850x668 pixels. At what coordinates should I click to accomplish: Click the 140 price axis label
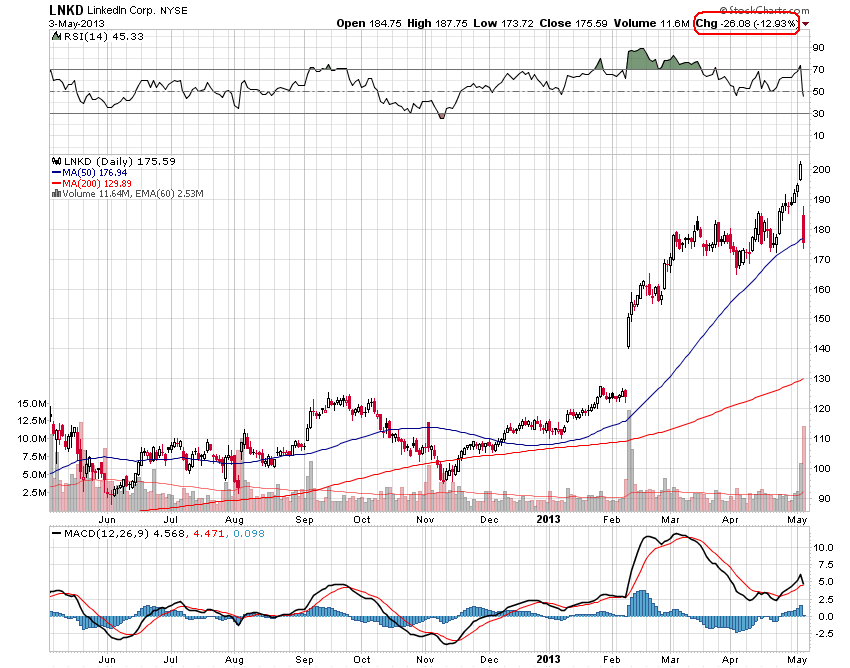(821, 349)
